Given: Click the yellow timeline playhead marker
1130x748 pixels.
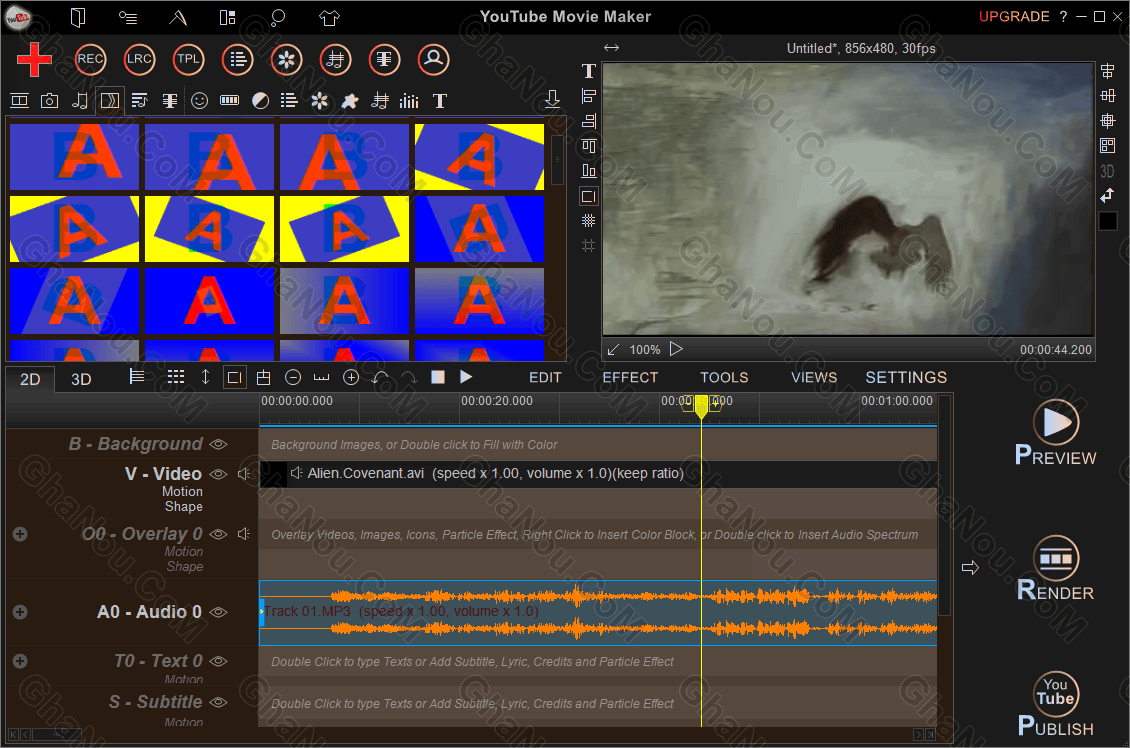Looking at the screenshot, I should pos(700,406).
